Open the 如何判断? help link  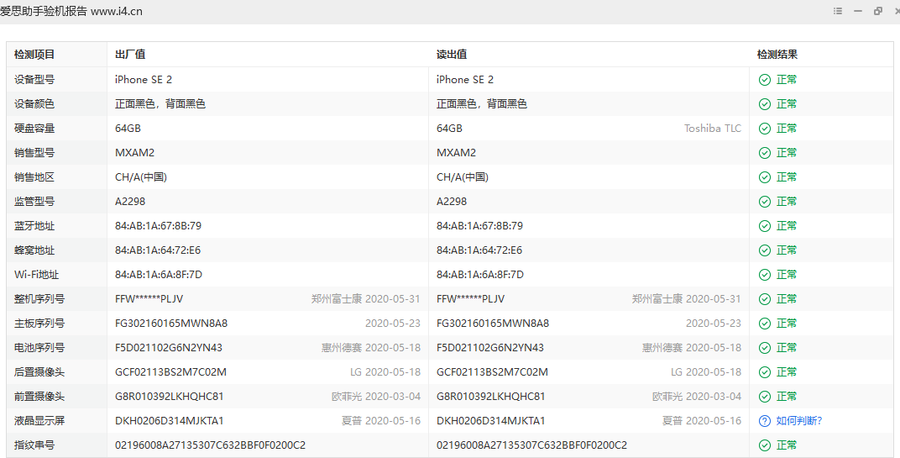tap(799, 421)
